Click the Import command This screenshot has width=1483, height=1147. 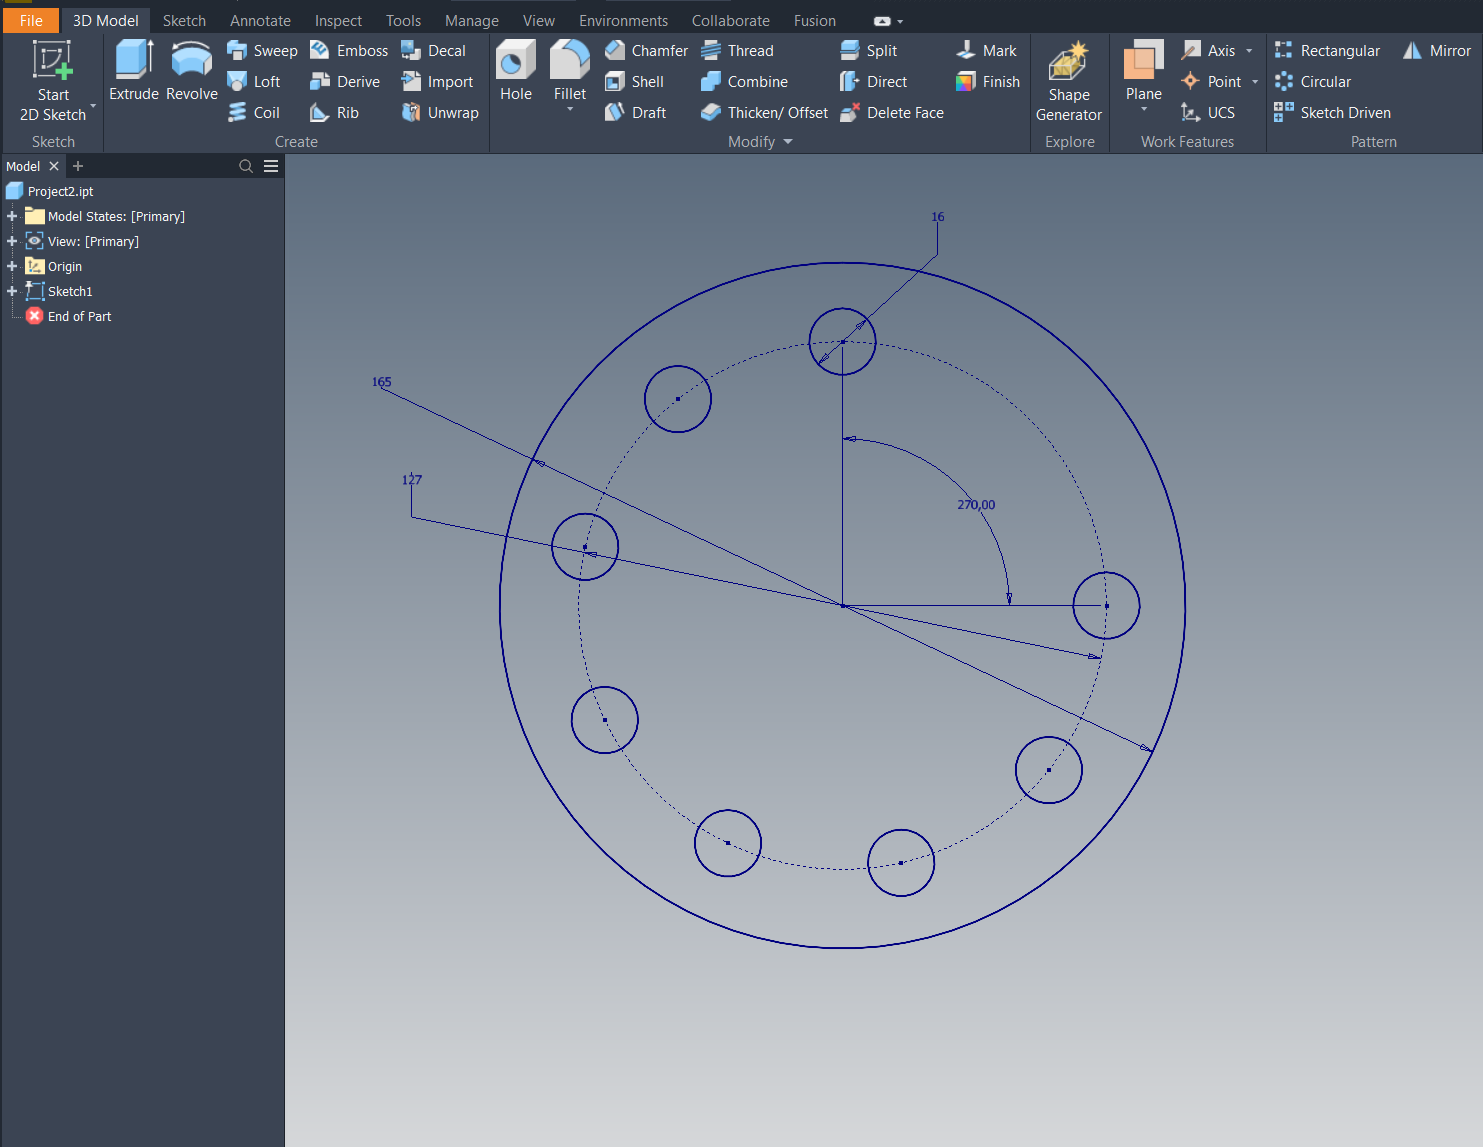tap(437, 82)
